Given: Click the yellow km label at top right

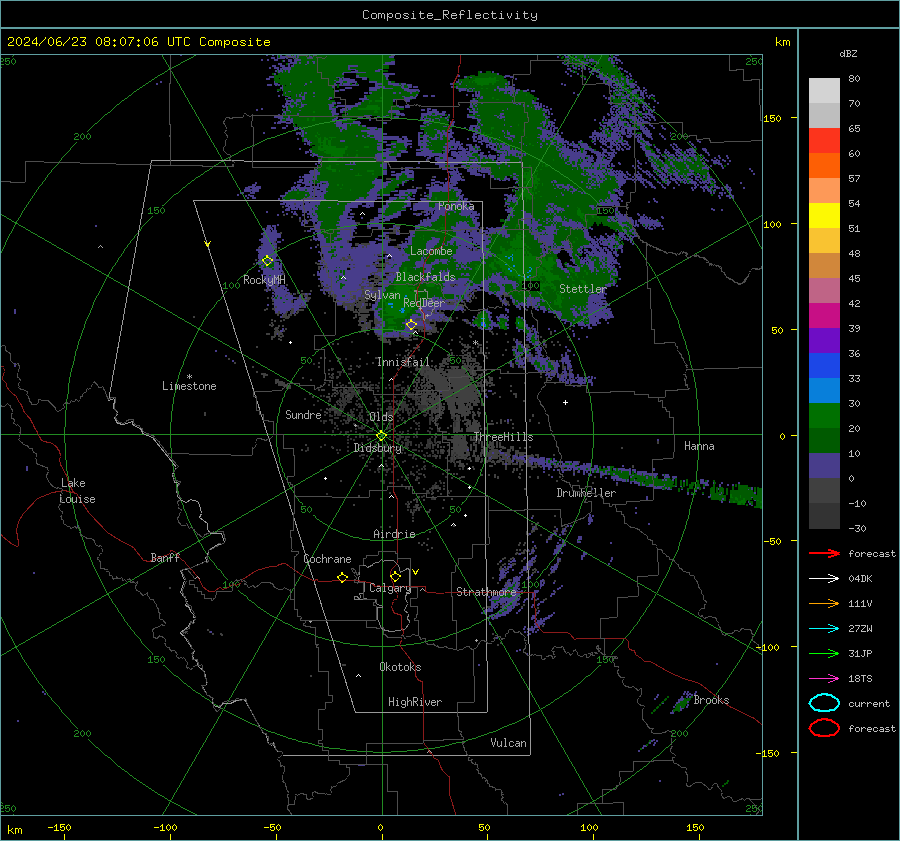Looking at the screenshot, I should 782,42.
